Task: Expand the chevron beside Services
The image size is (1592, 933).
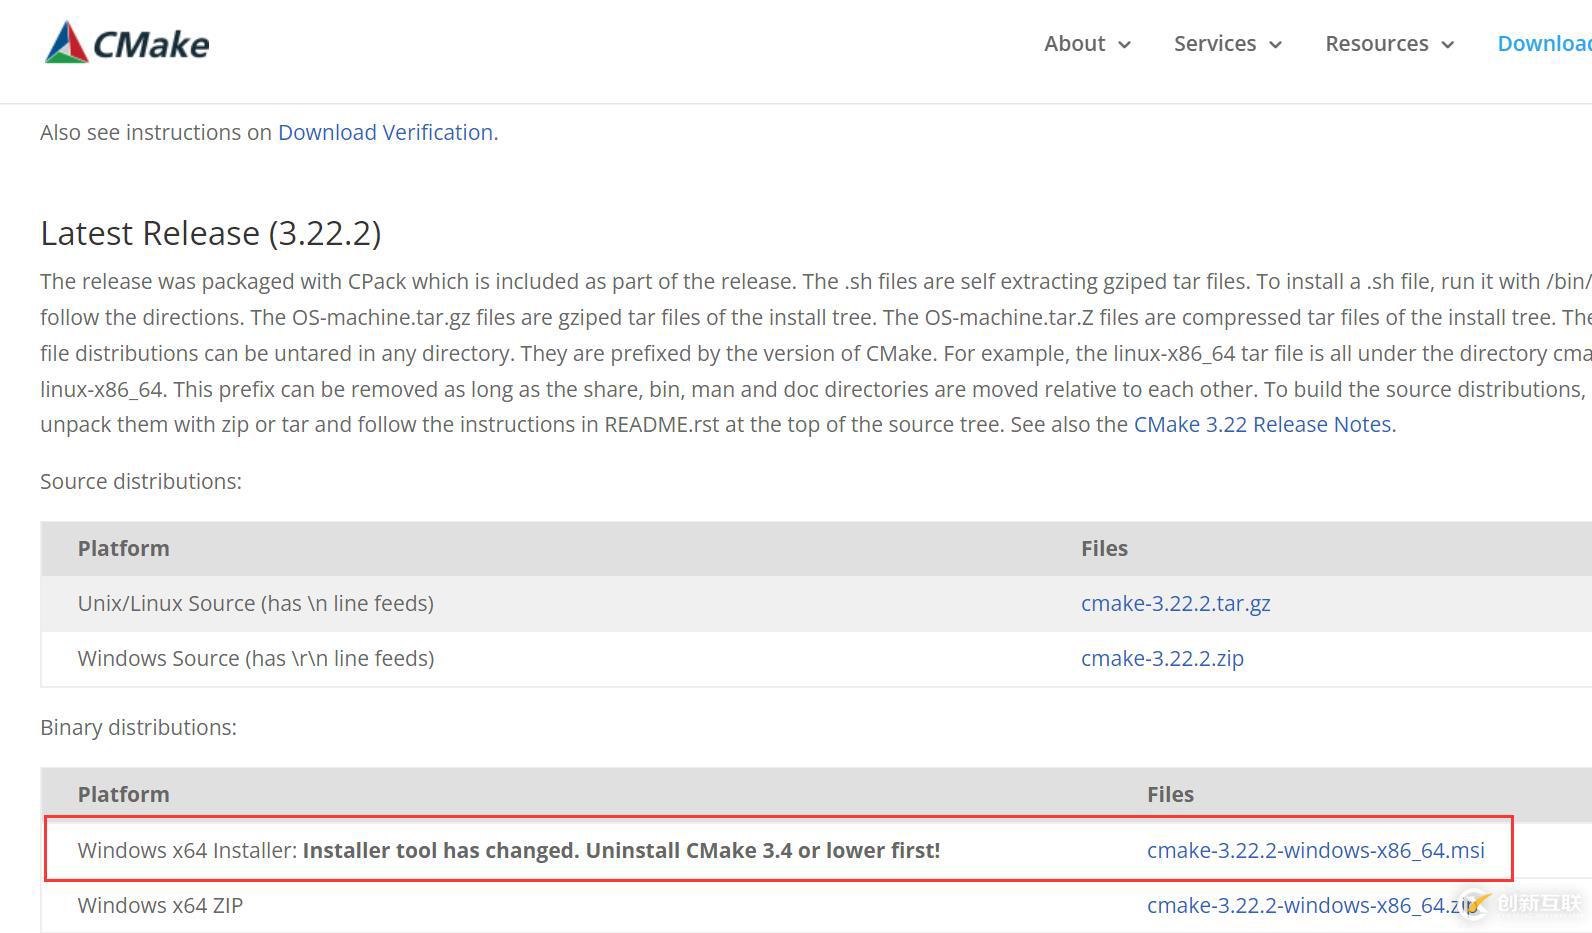Action: tap(1276, 45)
